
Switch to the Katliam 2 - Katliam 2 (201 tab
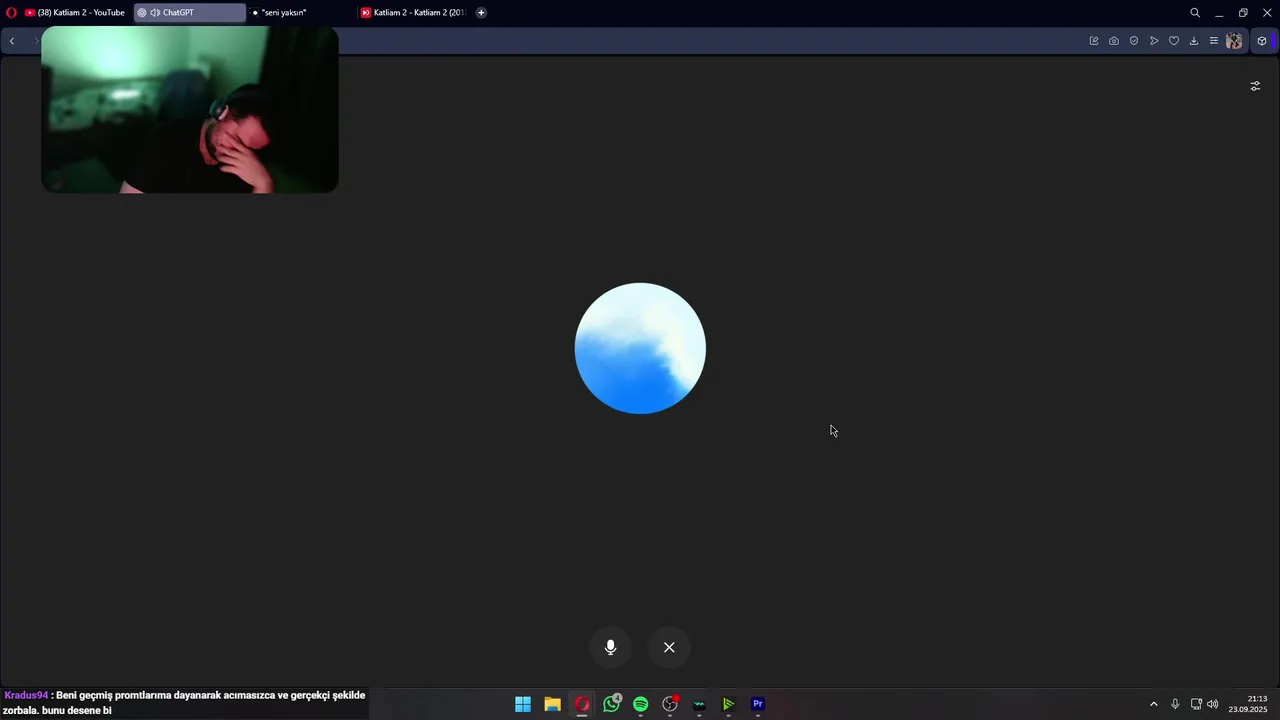(413, 13)
